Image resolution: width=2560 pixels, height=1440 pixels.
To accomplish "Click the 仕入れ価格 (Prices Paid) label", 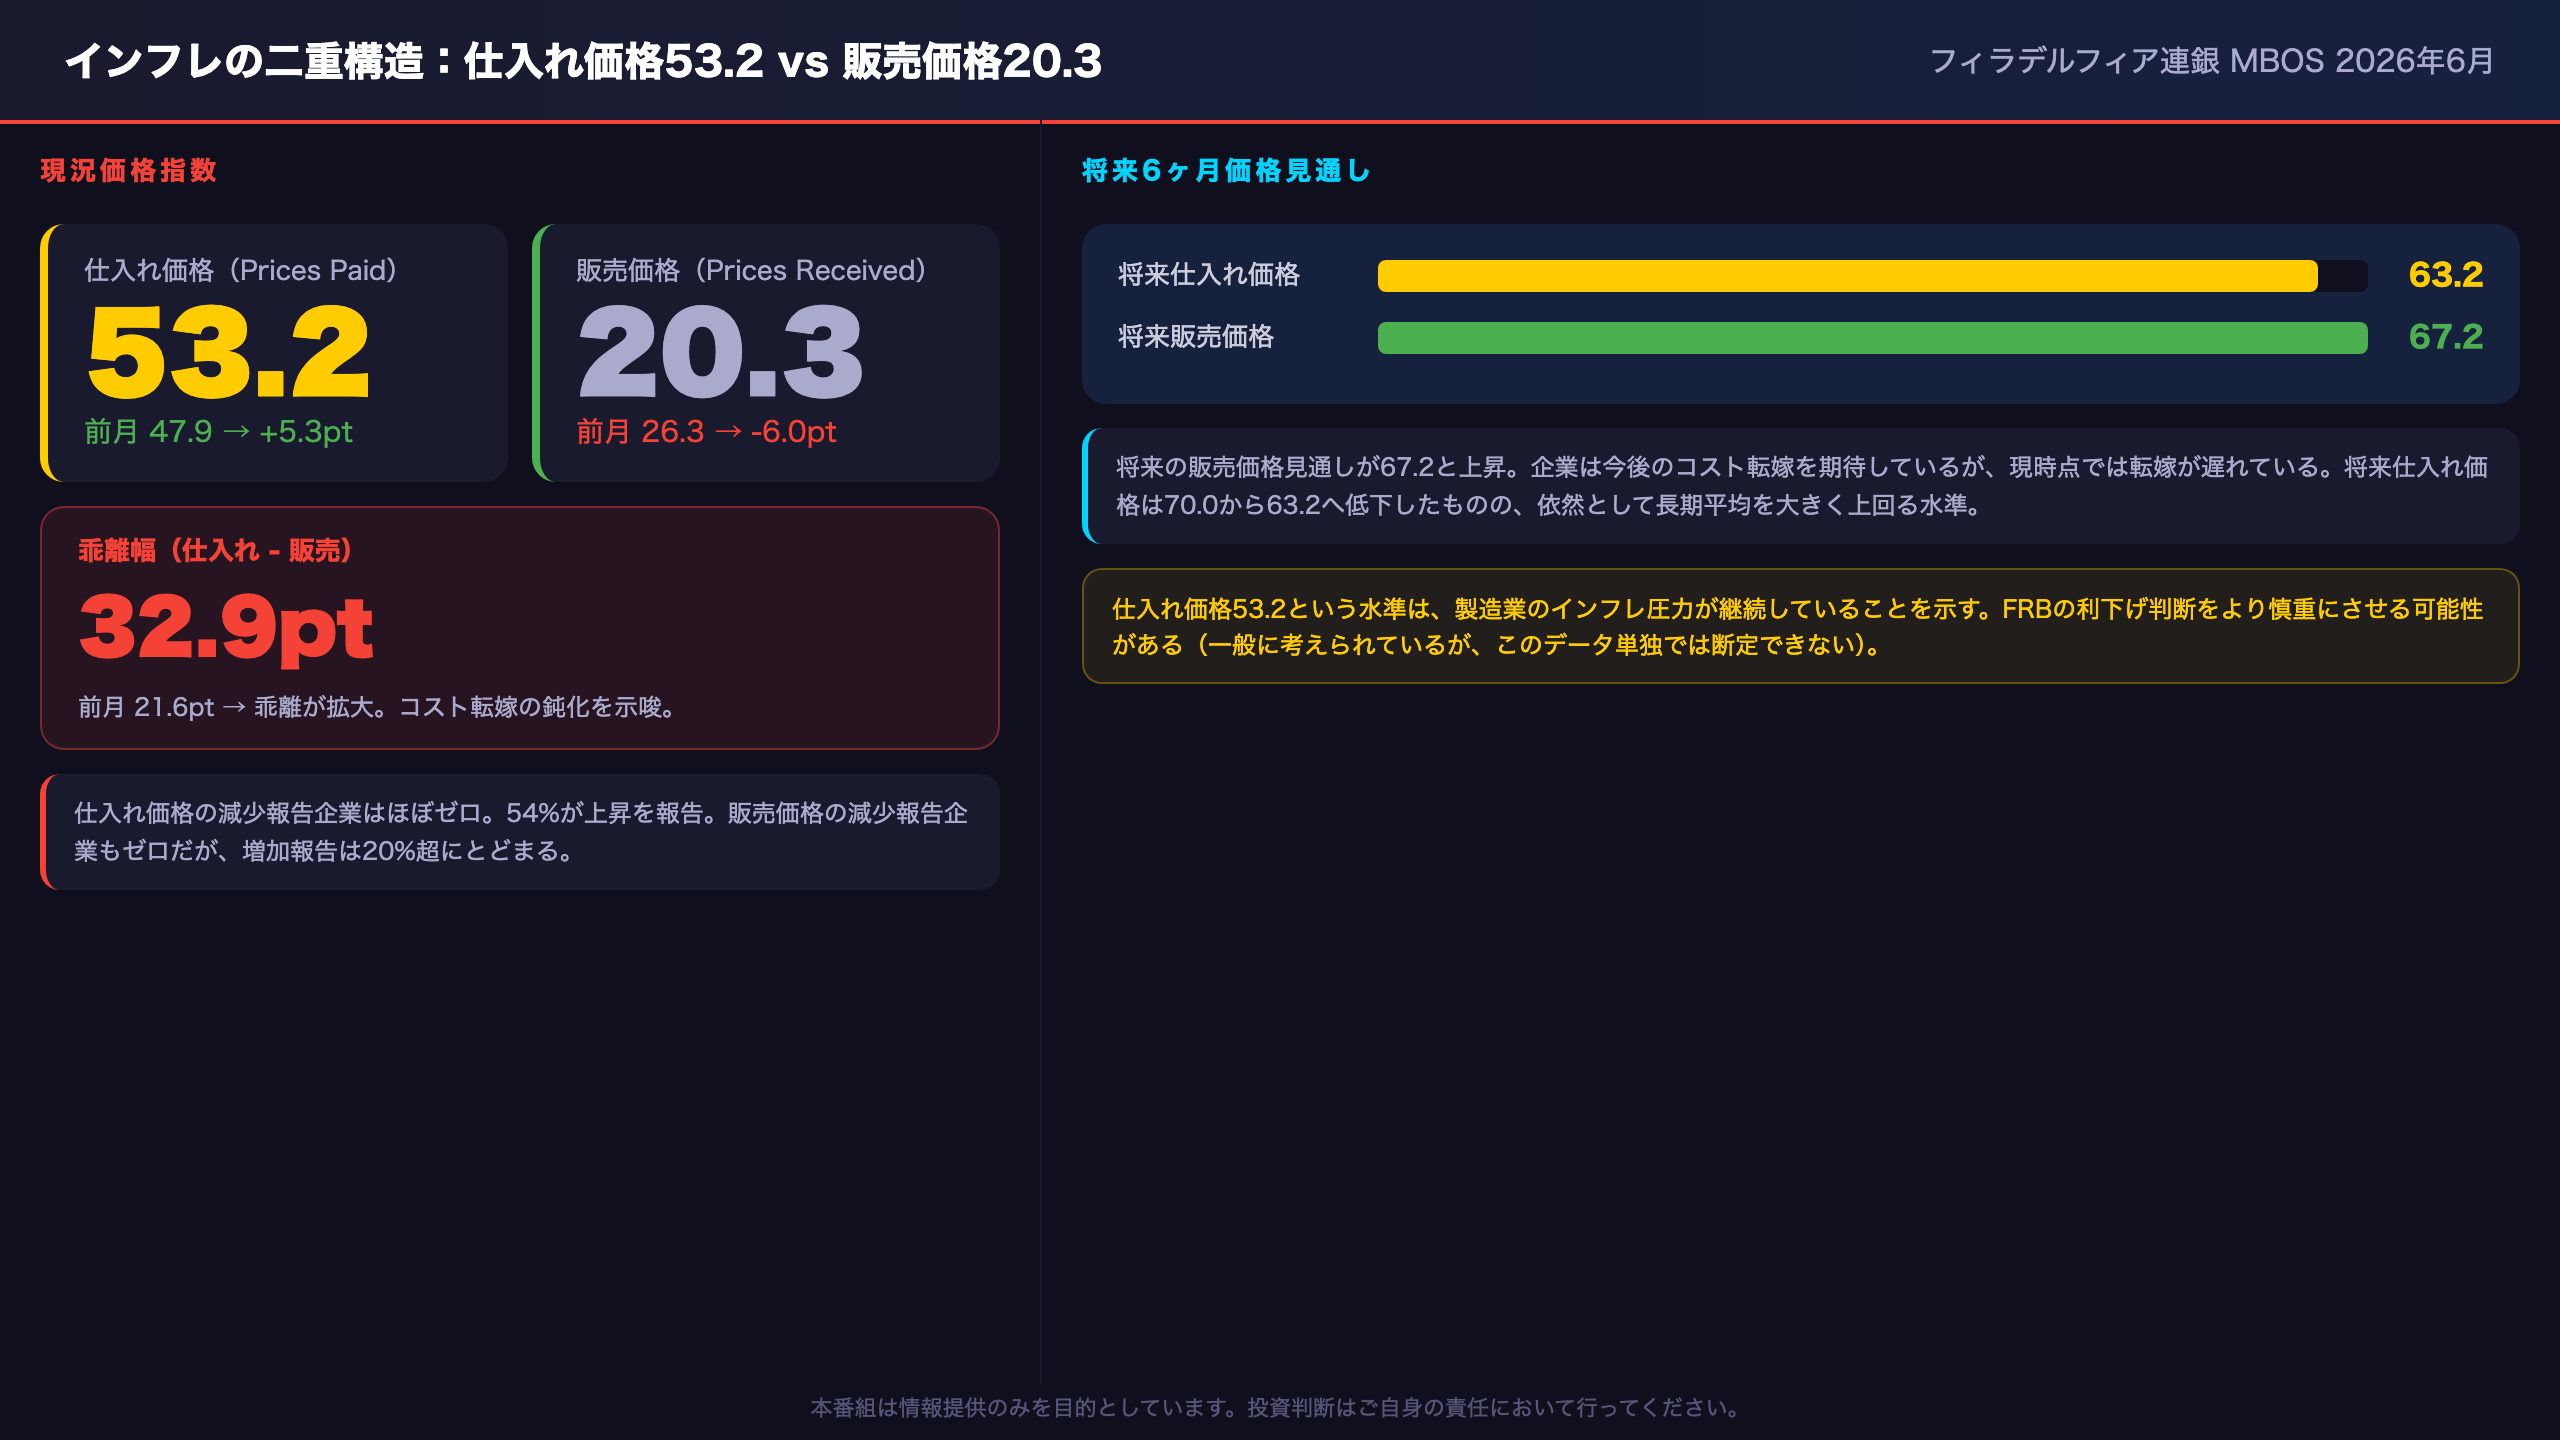I will tap(241, 270).
